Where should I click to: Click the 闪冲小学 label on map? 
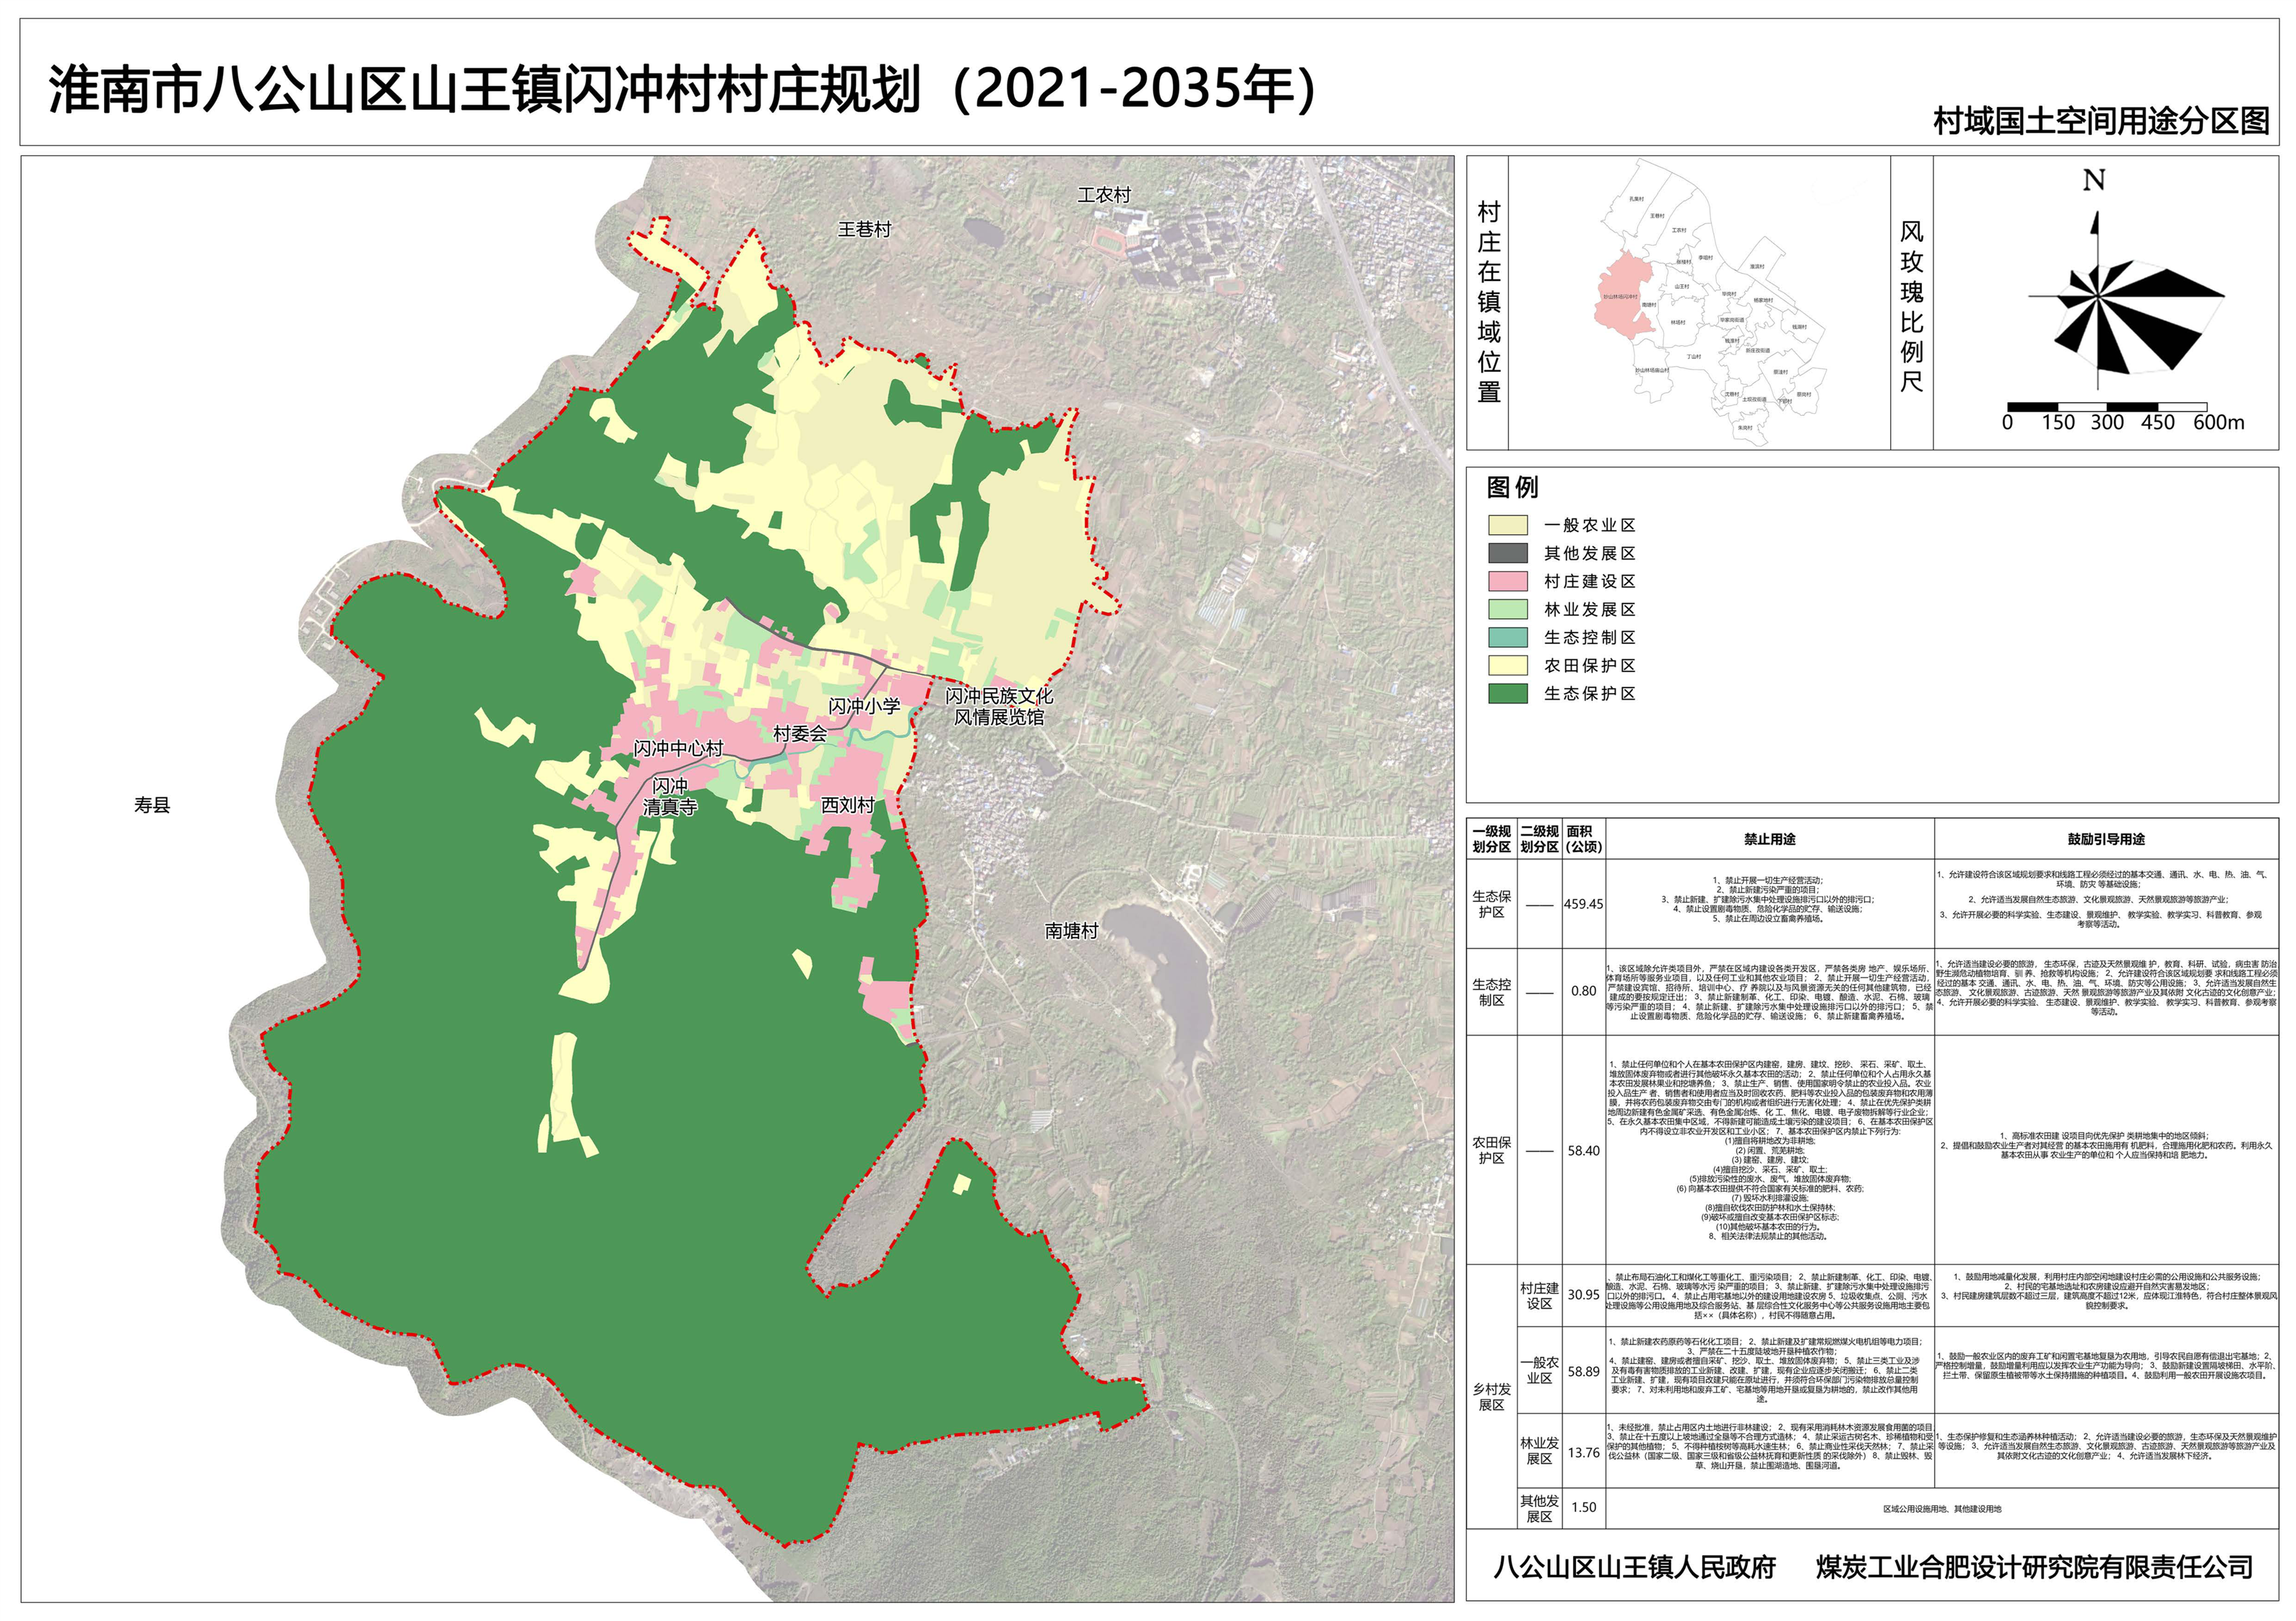[864, 706]
